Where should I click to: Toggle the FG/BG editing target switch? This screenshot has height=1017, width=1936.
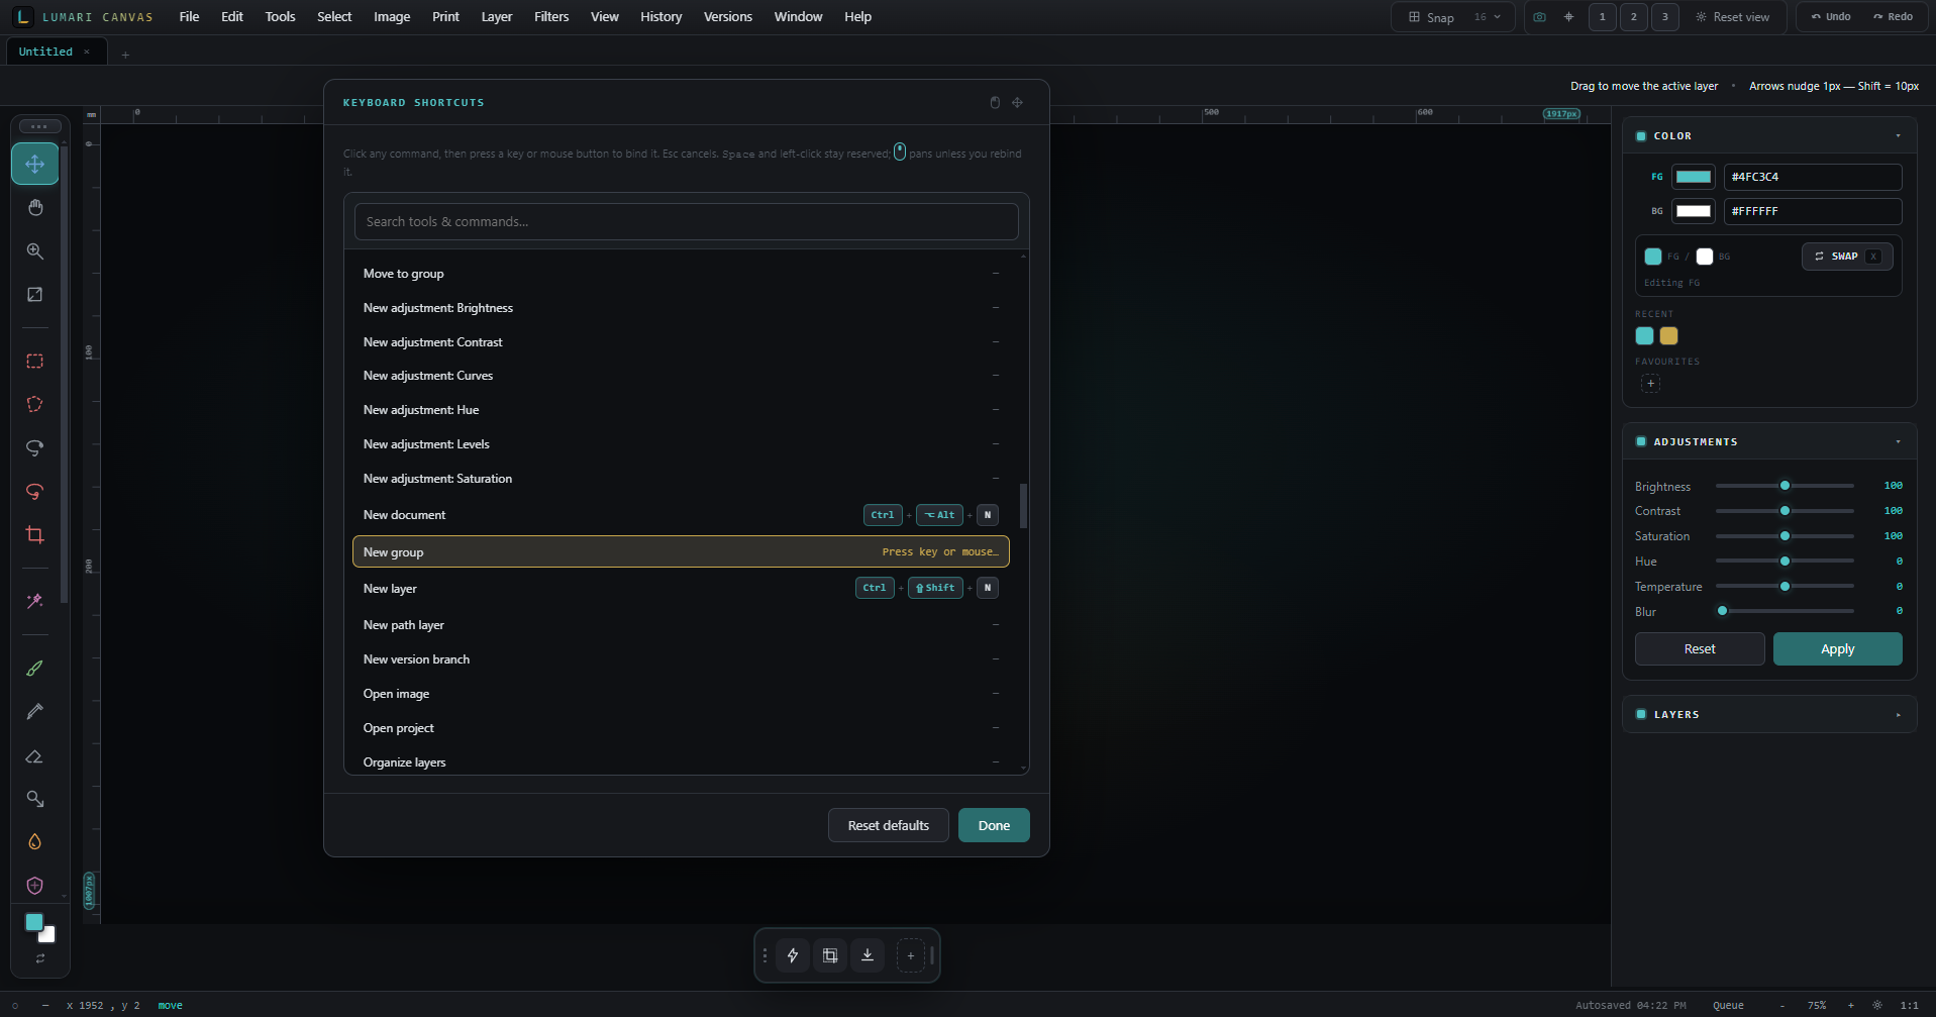point(1688,256)
